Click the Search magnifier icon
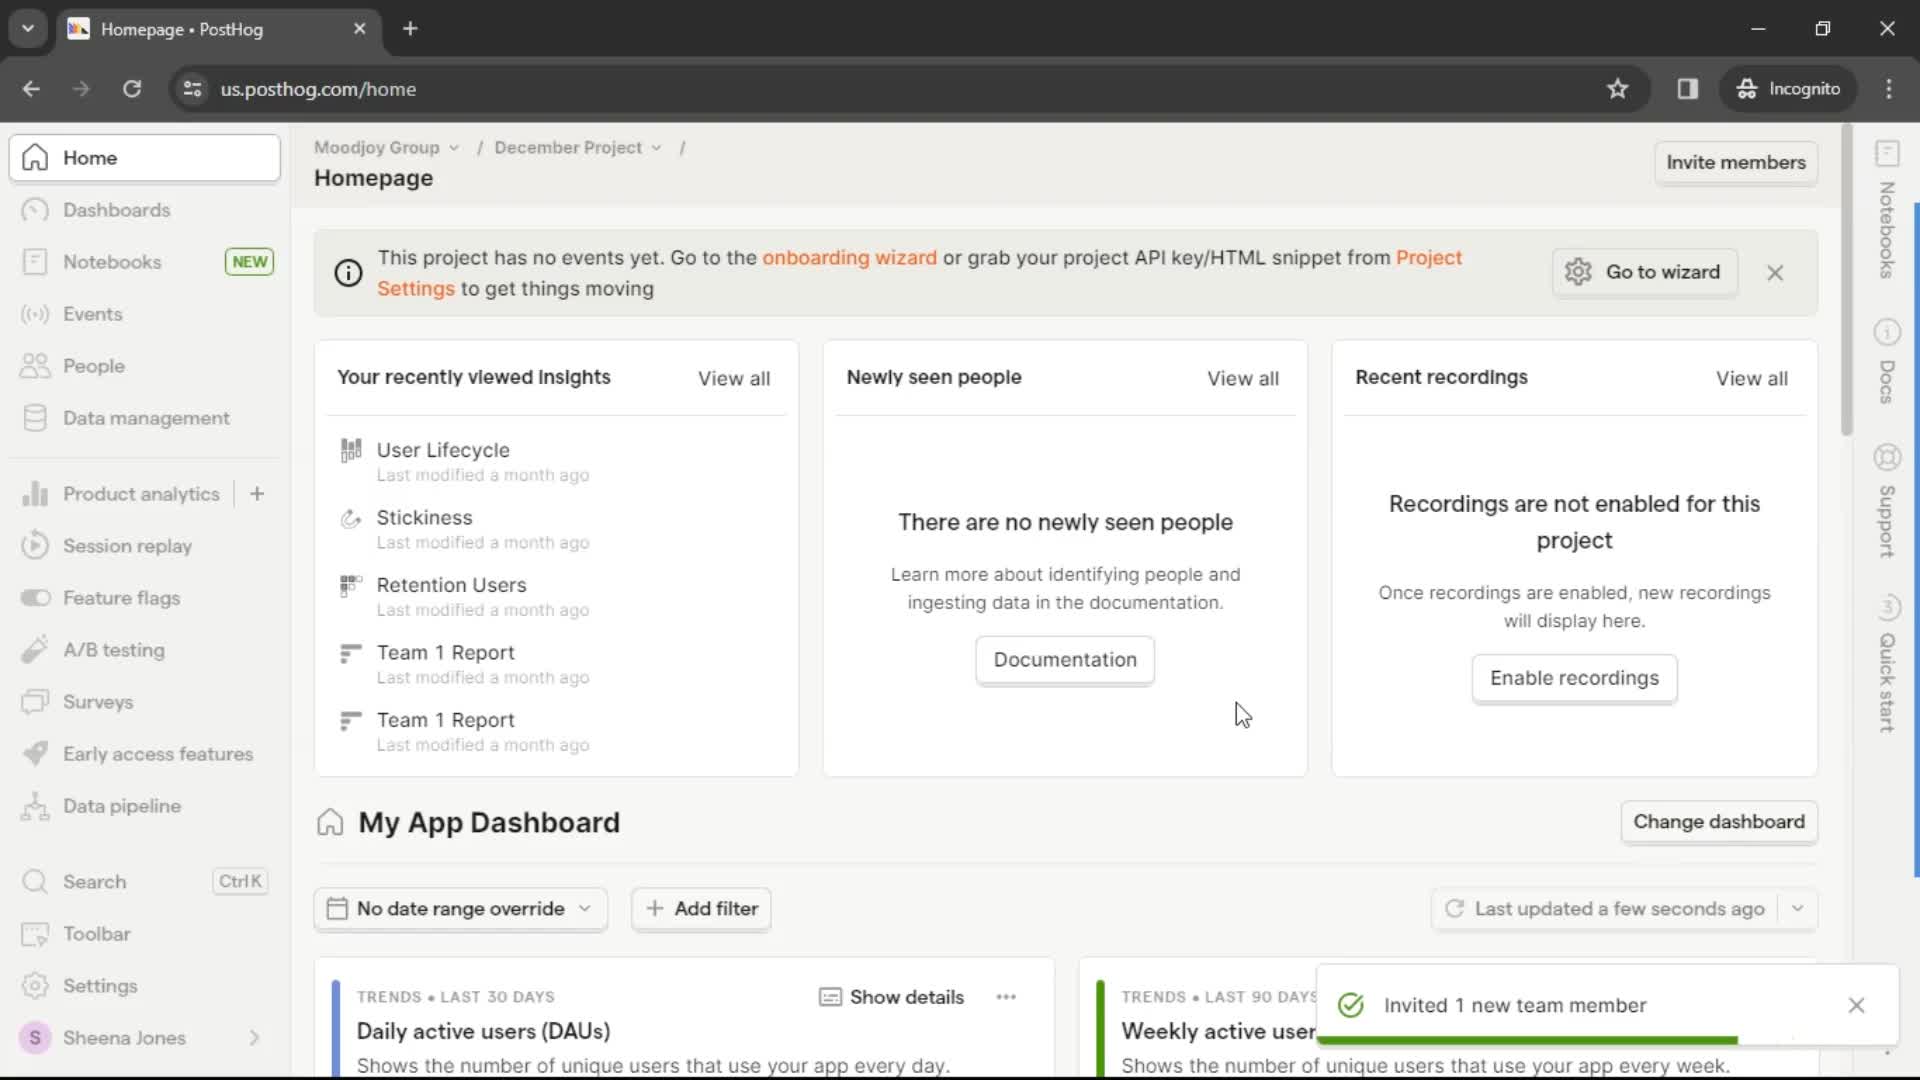 35,882
